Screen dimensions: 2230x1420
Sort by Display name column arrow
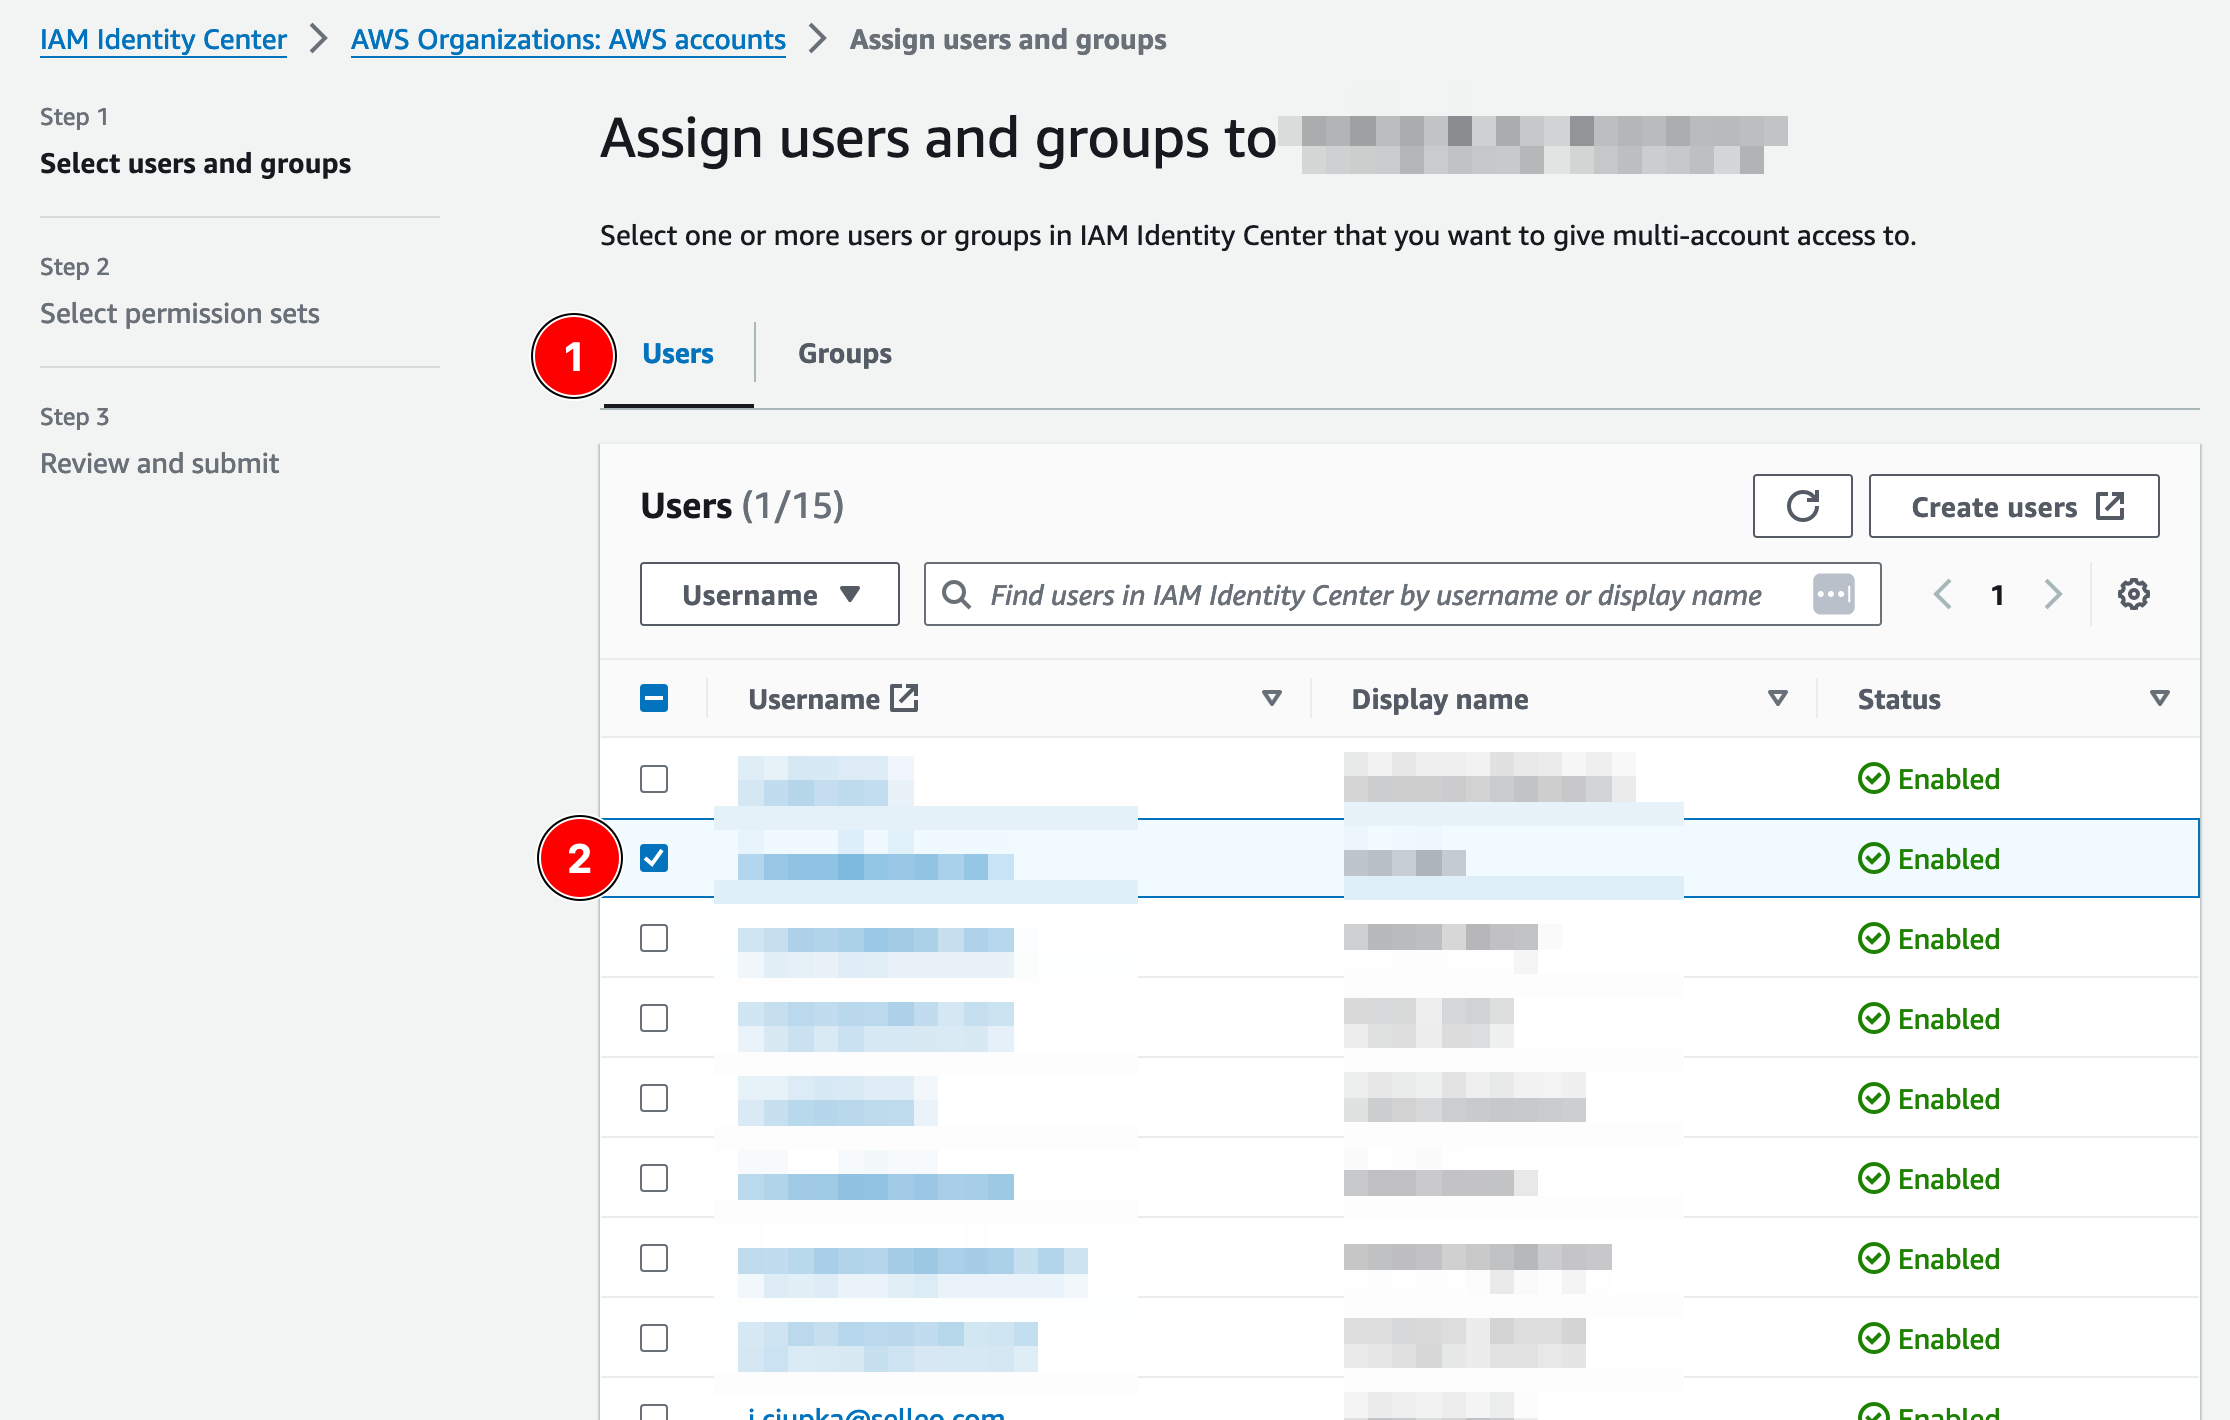(x=1777, y=698)
